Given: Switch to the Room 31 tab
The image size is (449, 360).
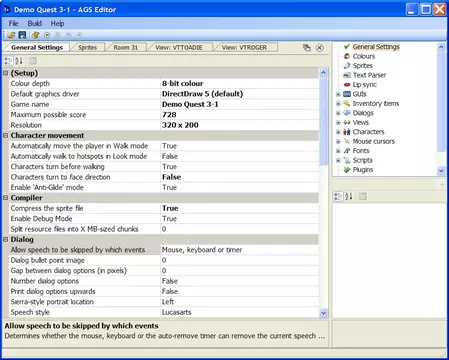Looking at the screenshot, I should coord(126,48).
